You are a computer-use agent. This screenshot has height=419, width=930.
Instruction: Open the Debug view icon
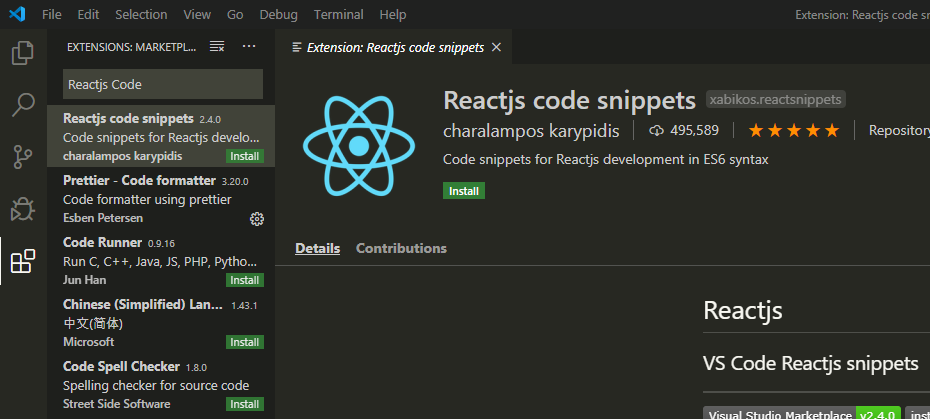click(x=23, y=209)
